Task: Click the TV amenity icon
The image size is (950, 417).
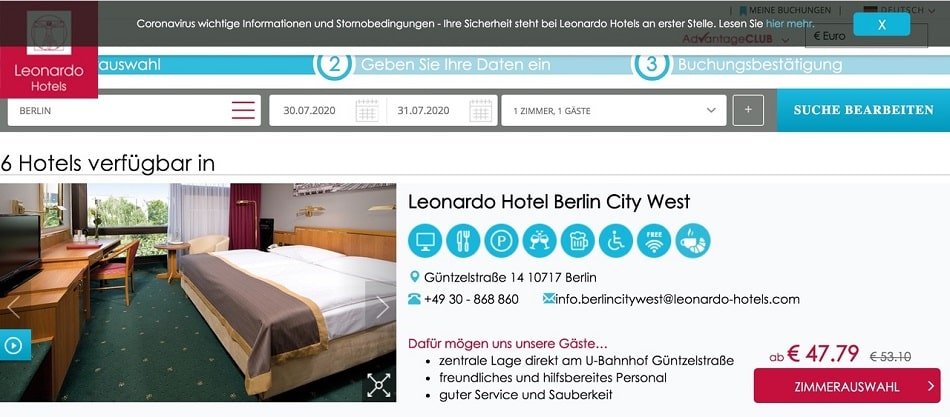Action: pos(425,241)
